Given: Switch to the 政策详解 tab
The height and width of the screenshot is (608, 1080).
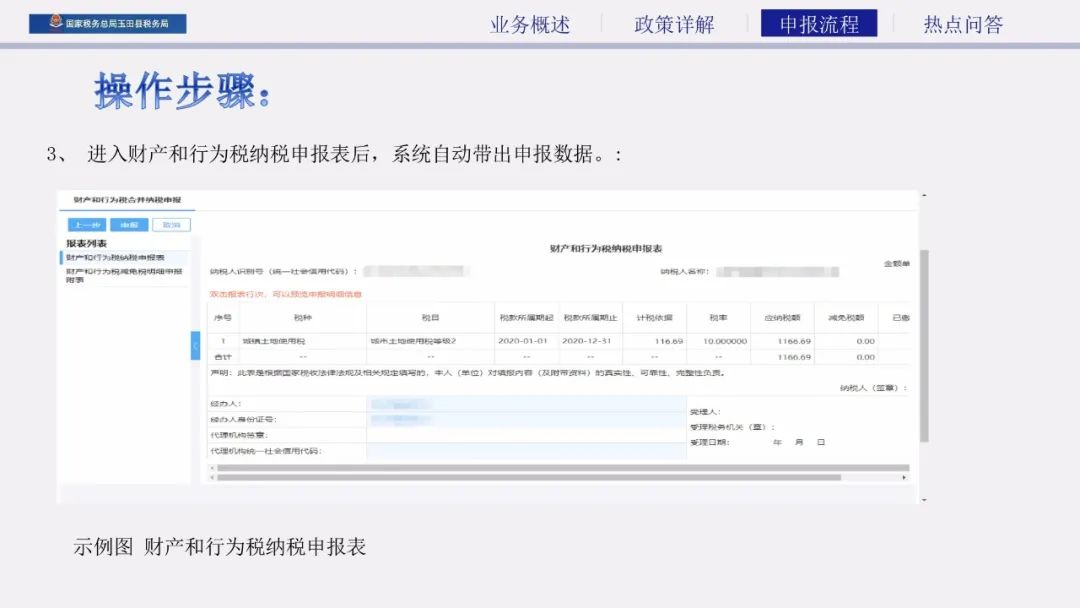Looking at the screenshot, I should pyautogui.click(x=674, y=25).
